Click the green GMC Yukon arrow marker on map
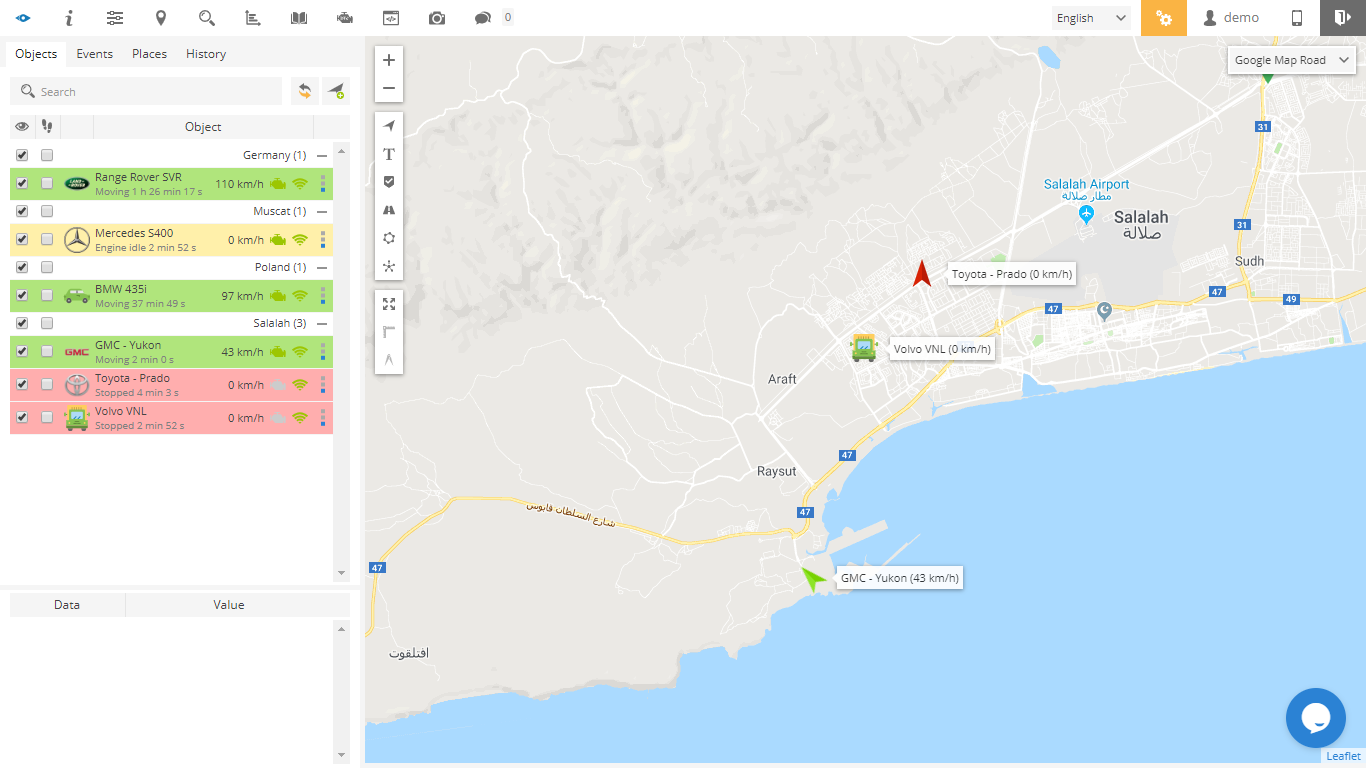1366x768 pixels. coord(814,579)
